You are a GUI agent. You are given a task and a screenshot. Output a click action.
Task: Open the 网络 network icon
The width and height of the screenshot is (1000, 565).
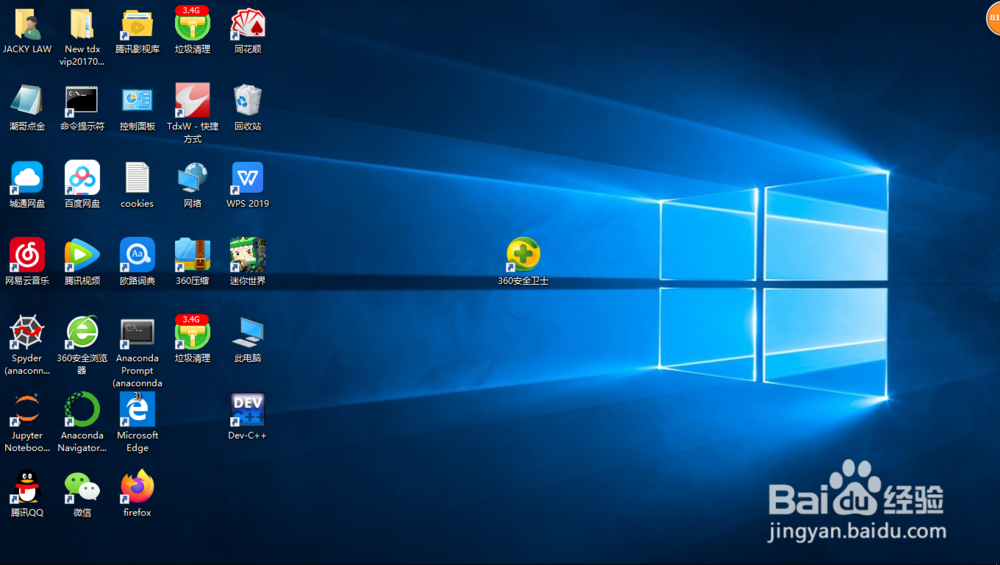[192, 178]
